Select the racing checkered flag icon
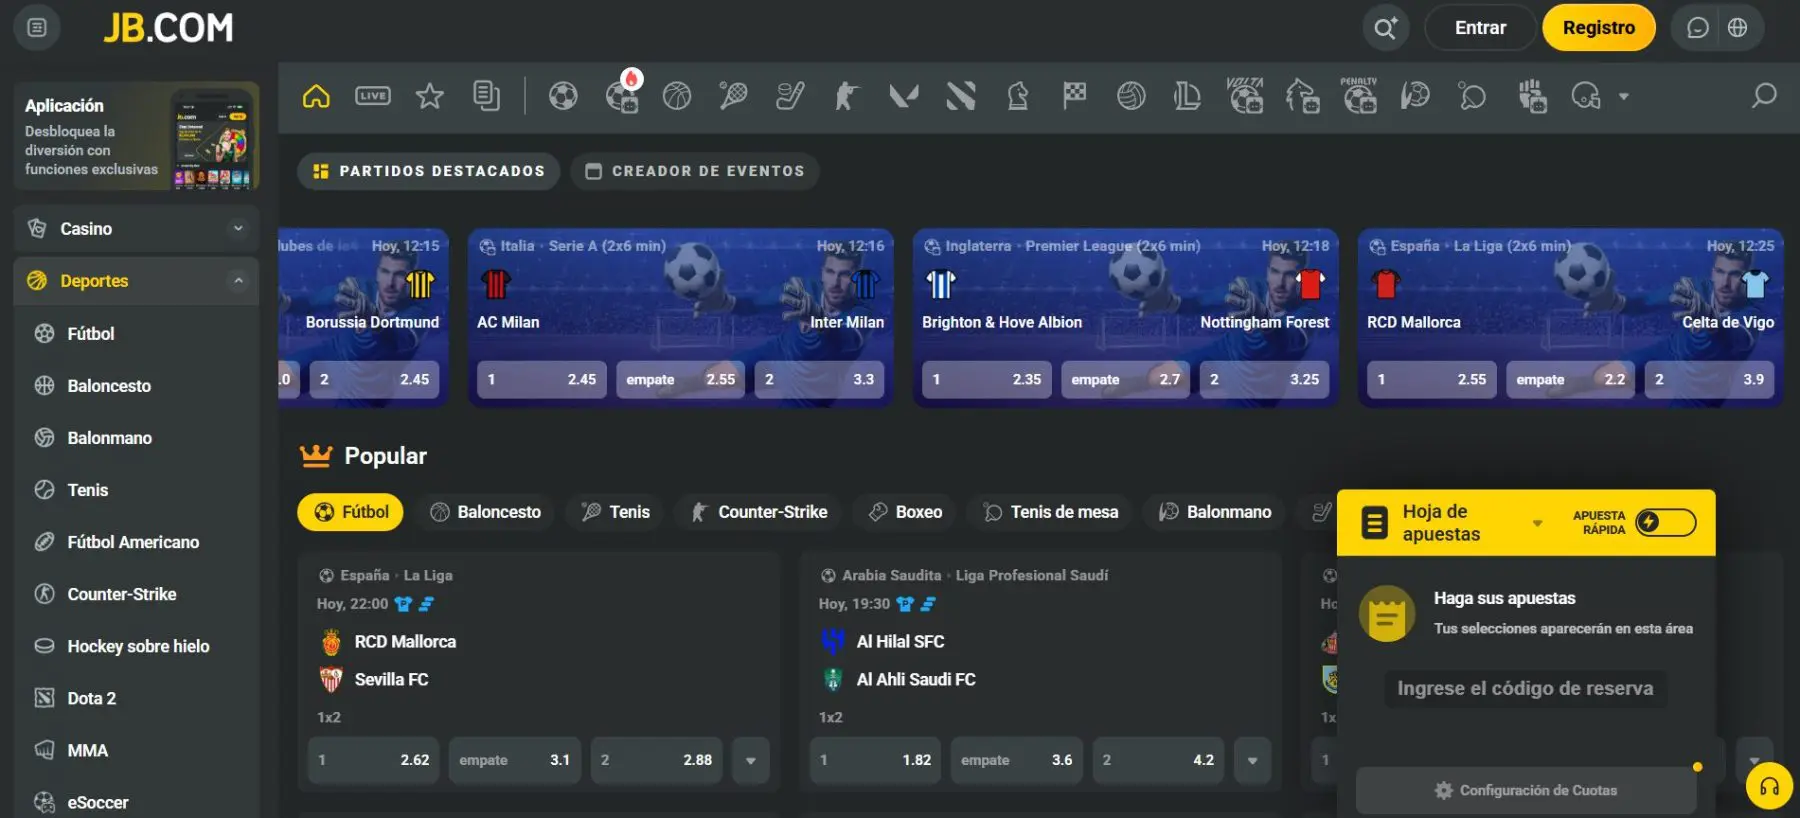1800x818 pixels. click(1075, 96)
